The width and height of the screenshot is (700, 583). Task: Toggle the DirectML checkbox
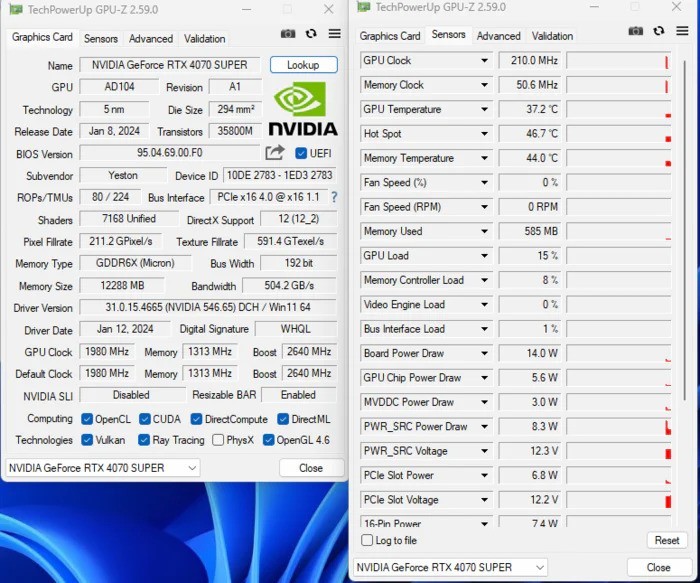coord(283,419)
